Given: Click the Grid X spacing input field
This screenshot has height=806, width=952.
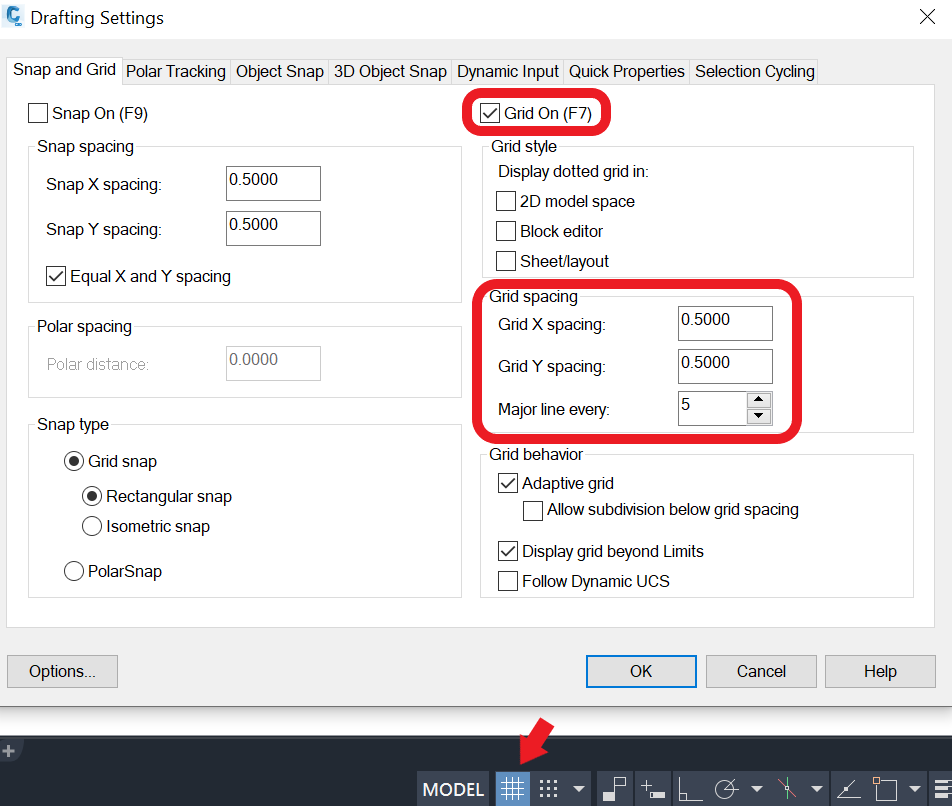Looking at the screenshot, I should tap(726, 323).
